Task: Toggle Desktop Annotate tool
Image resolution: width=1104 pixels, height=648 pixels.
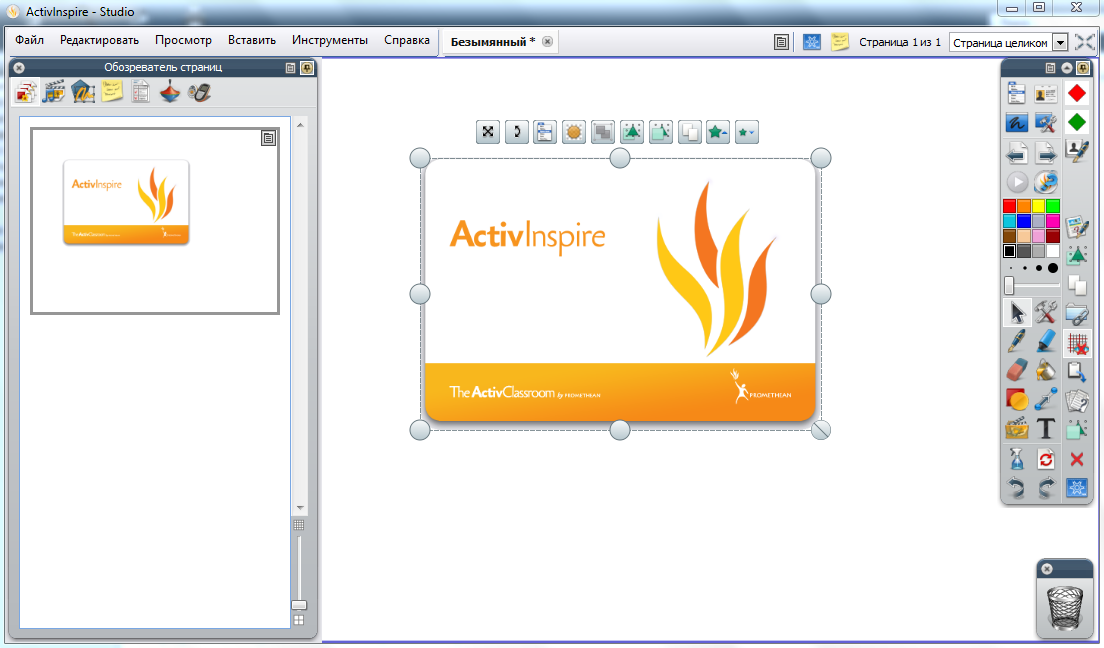Action: (x=1016, y=123)
